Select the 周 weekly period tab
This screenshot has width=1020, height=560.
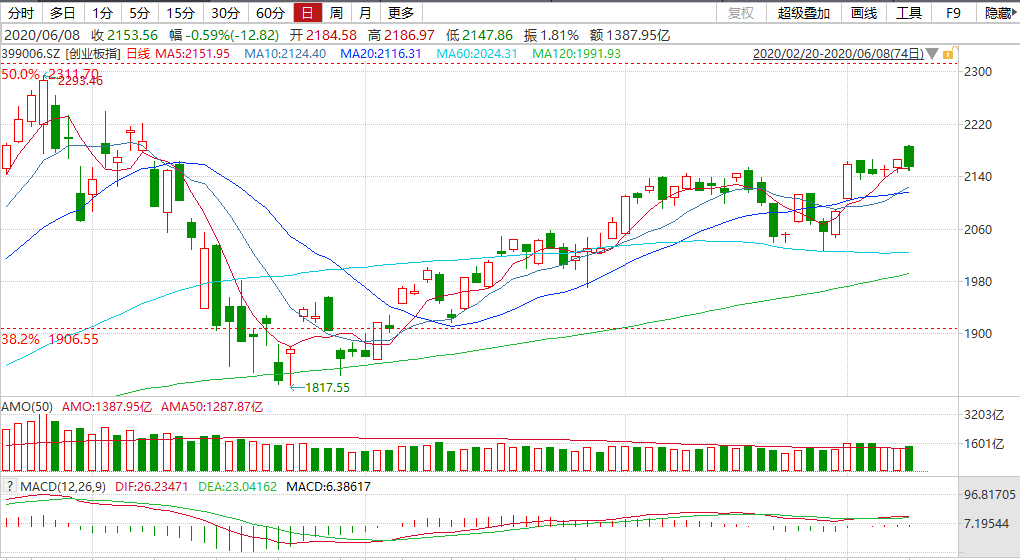(336, 13)
